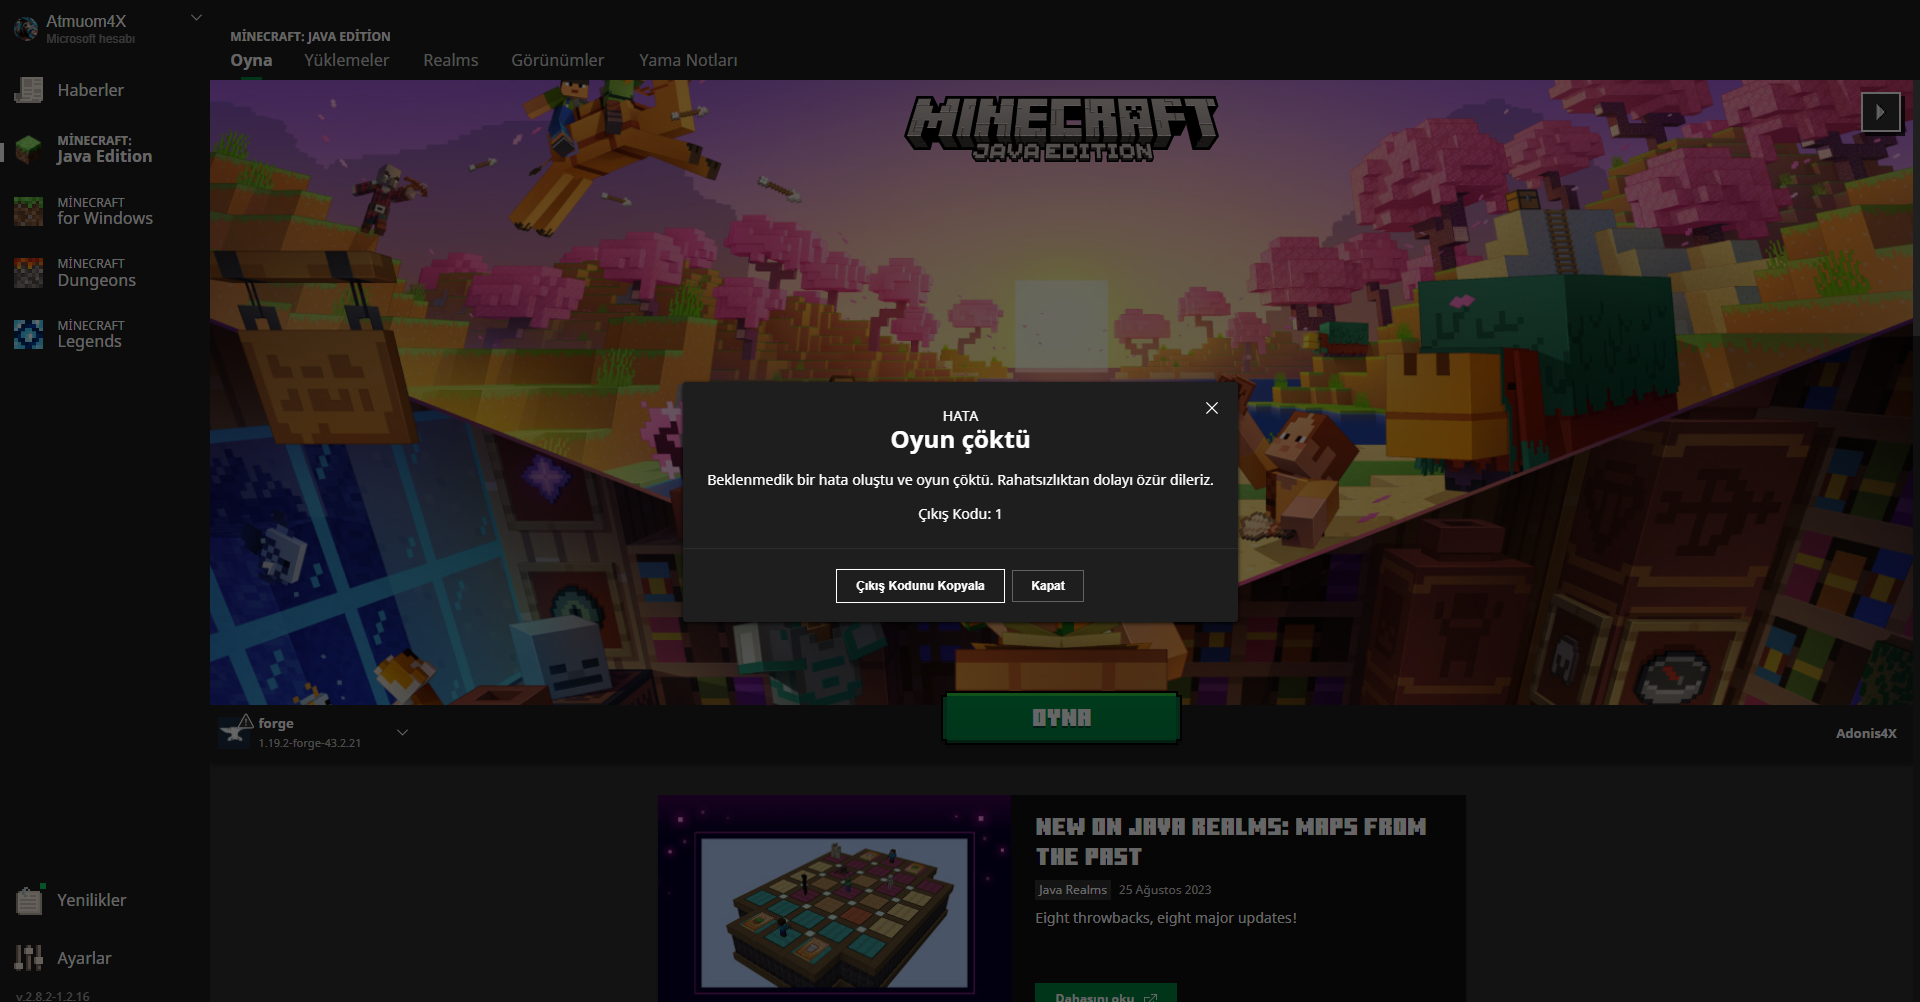Click the green OYNA play button
The height and width of the screenshot is (1002, 1920).
(1061, 718)
